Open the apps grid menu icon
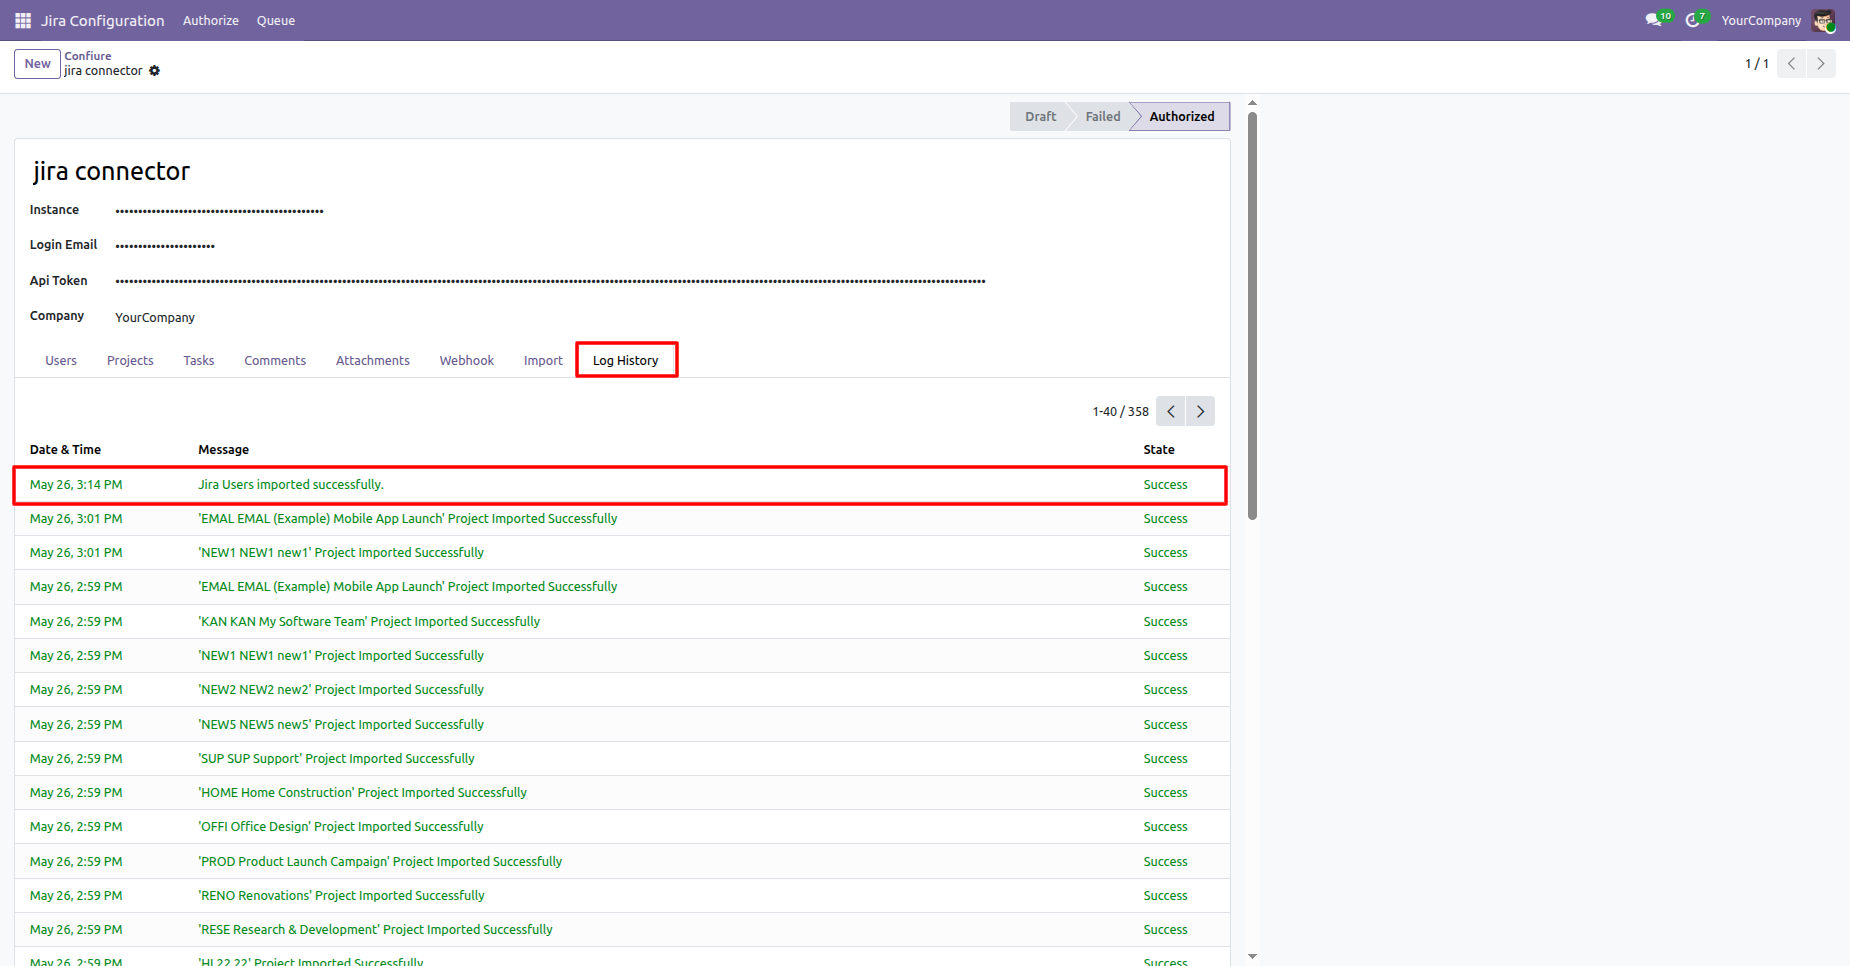The height and width of the screenshot is (966, 1850). [23, 20]
